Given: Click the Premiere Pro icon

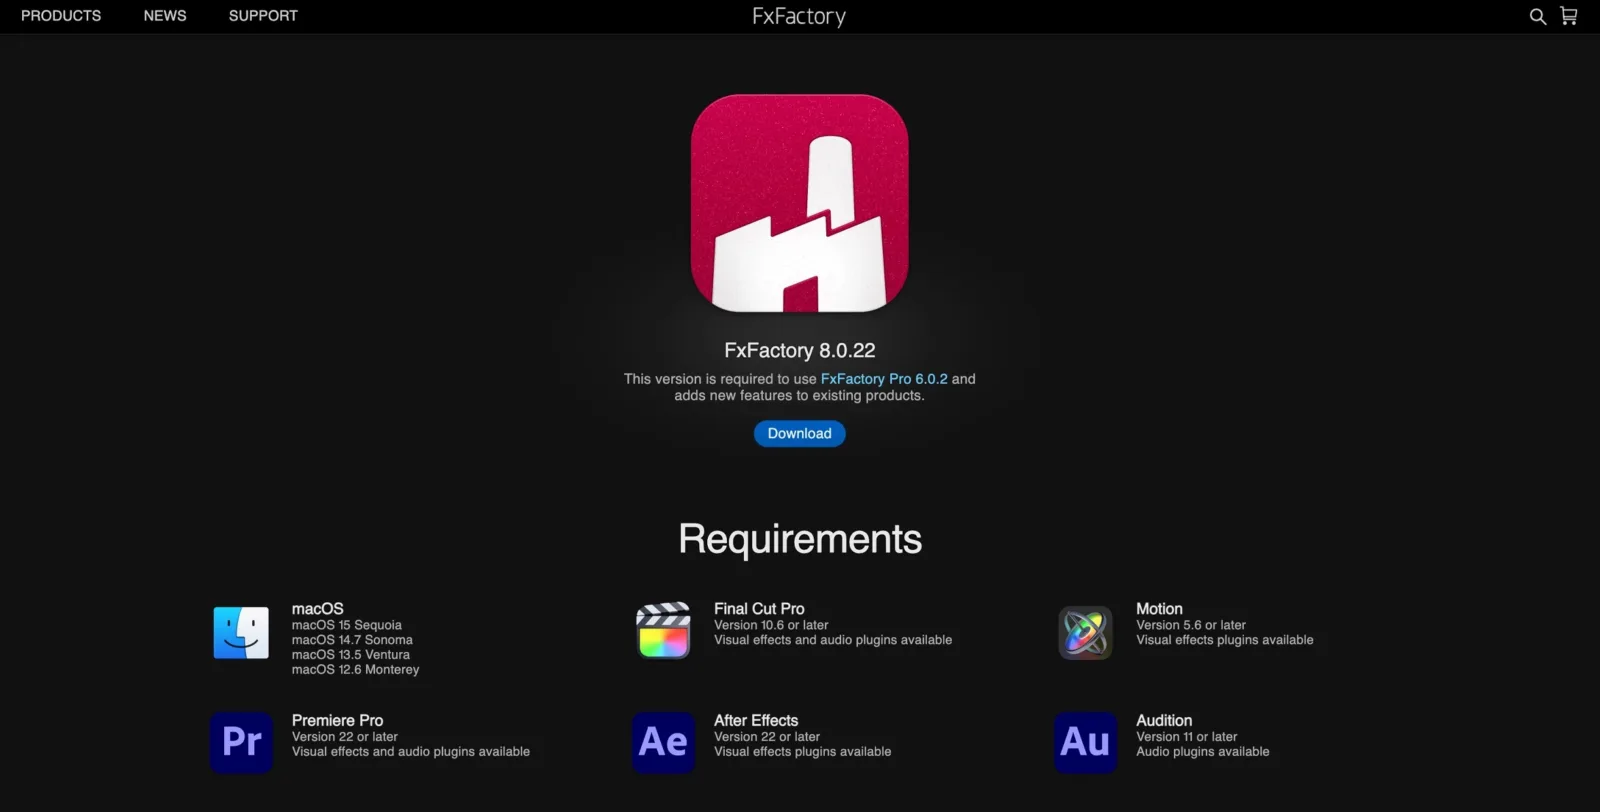Looking at the screenshot, I should (x=241, y=742).
